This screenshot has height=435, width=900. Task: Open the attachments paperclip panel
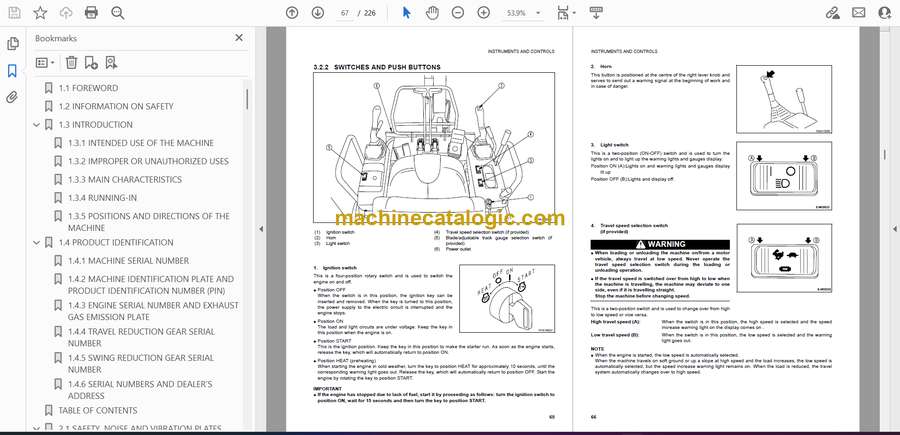click(x=12, y=97)
